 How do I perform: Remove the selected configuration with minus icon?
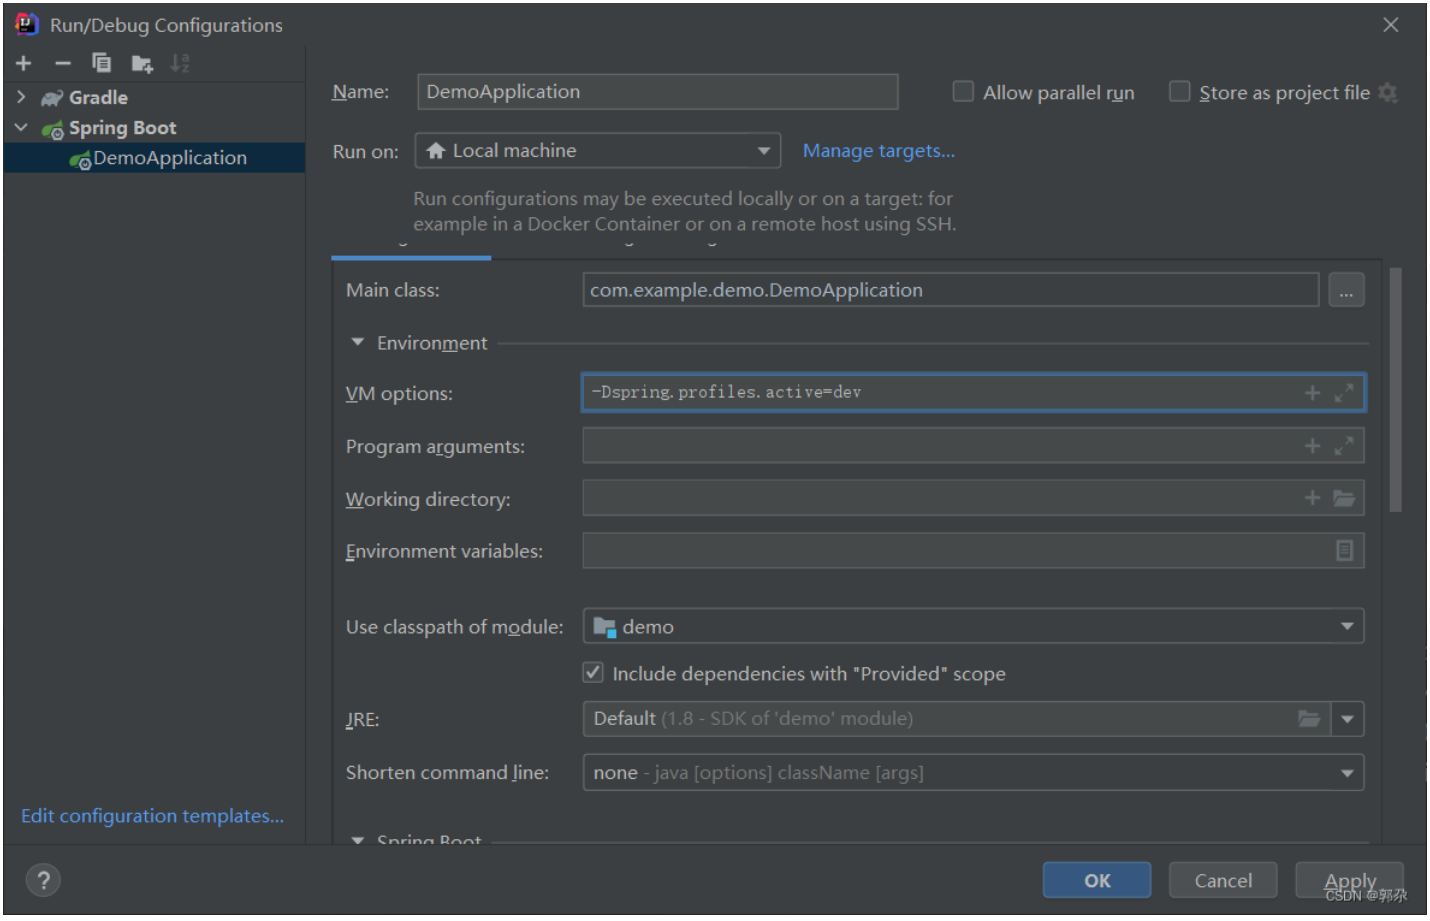point(63,64)
